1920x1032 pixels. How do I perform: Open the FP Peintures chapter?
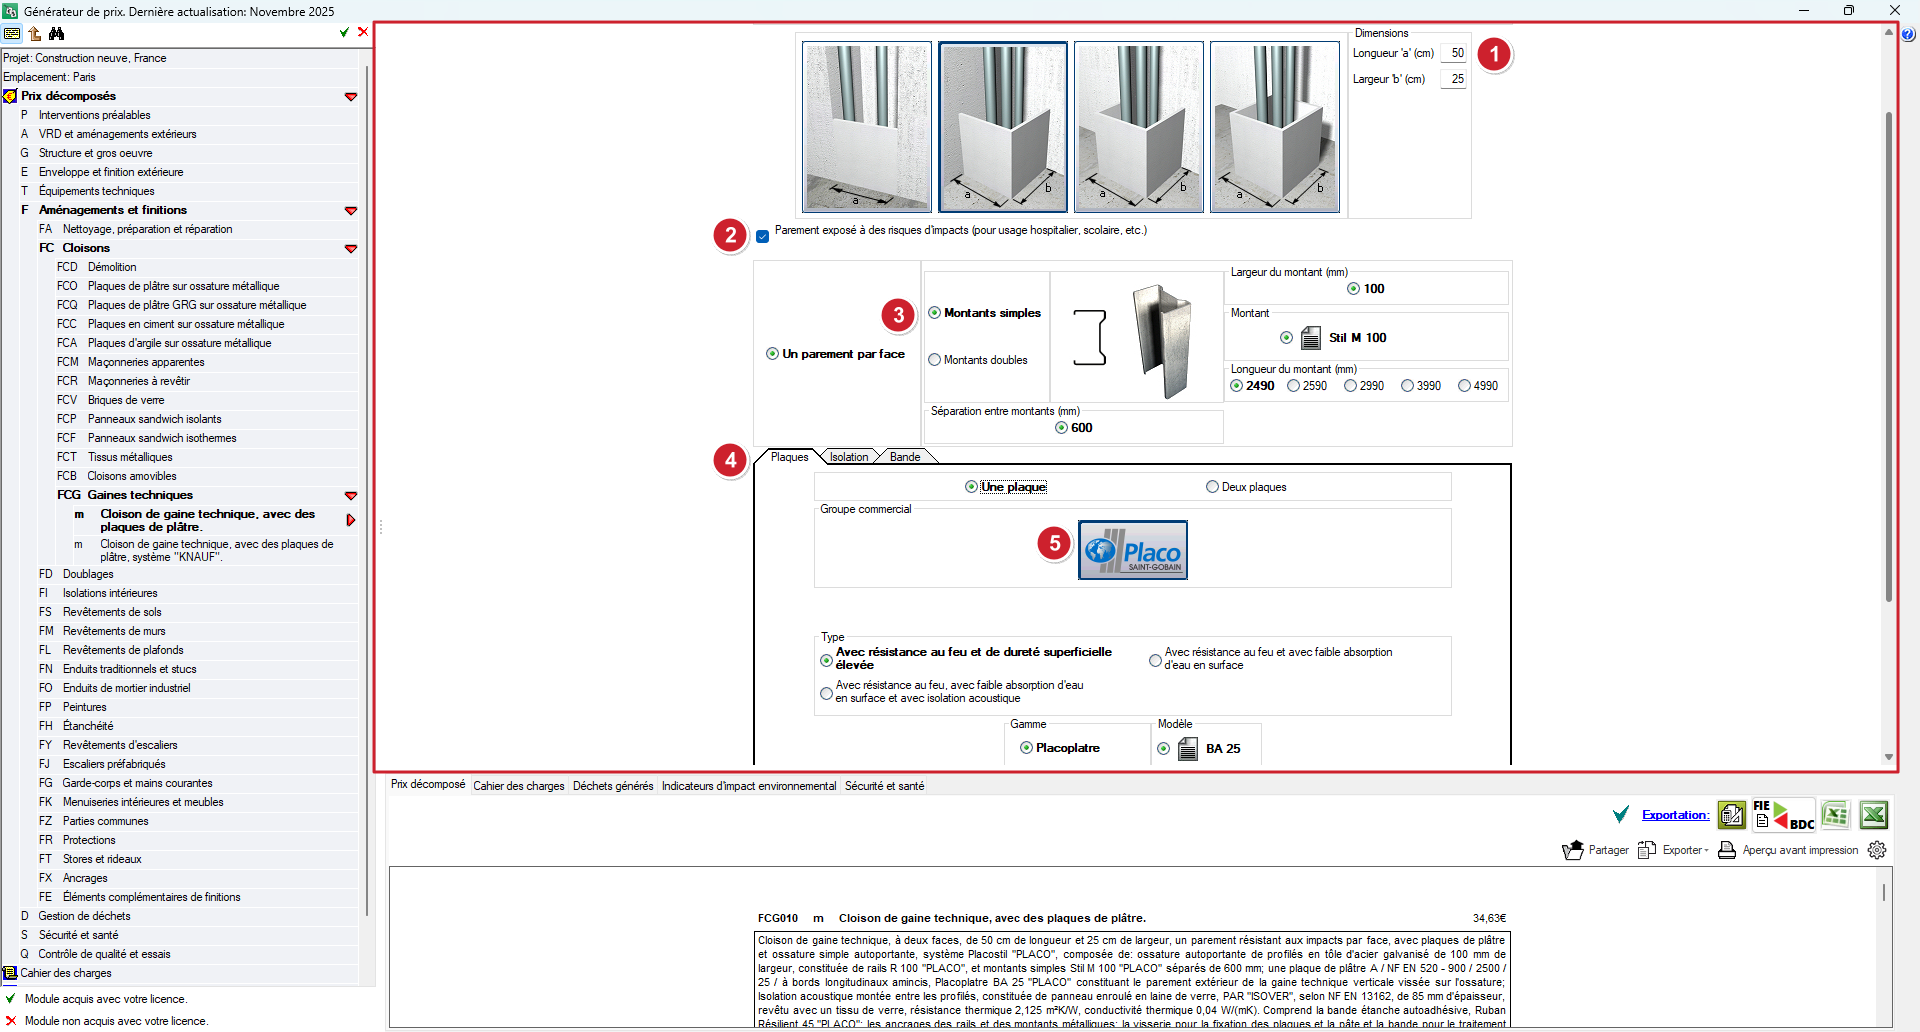click(x=84, y=707)
